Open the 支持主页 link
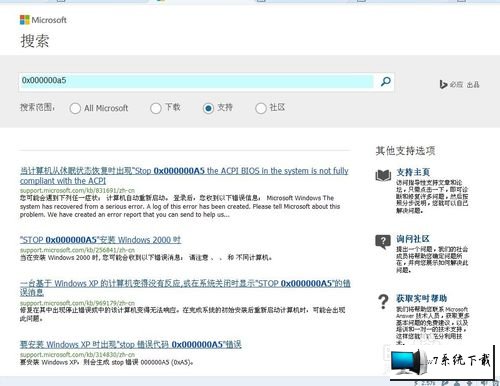The height and width of the screenshot is (386, 500). point(413,172)
